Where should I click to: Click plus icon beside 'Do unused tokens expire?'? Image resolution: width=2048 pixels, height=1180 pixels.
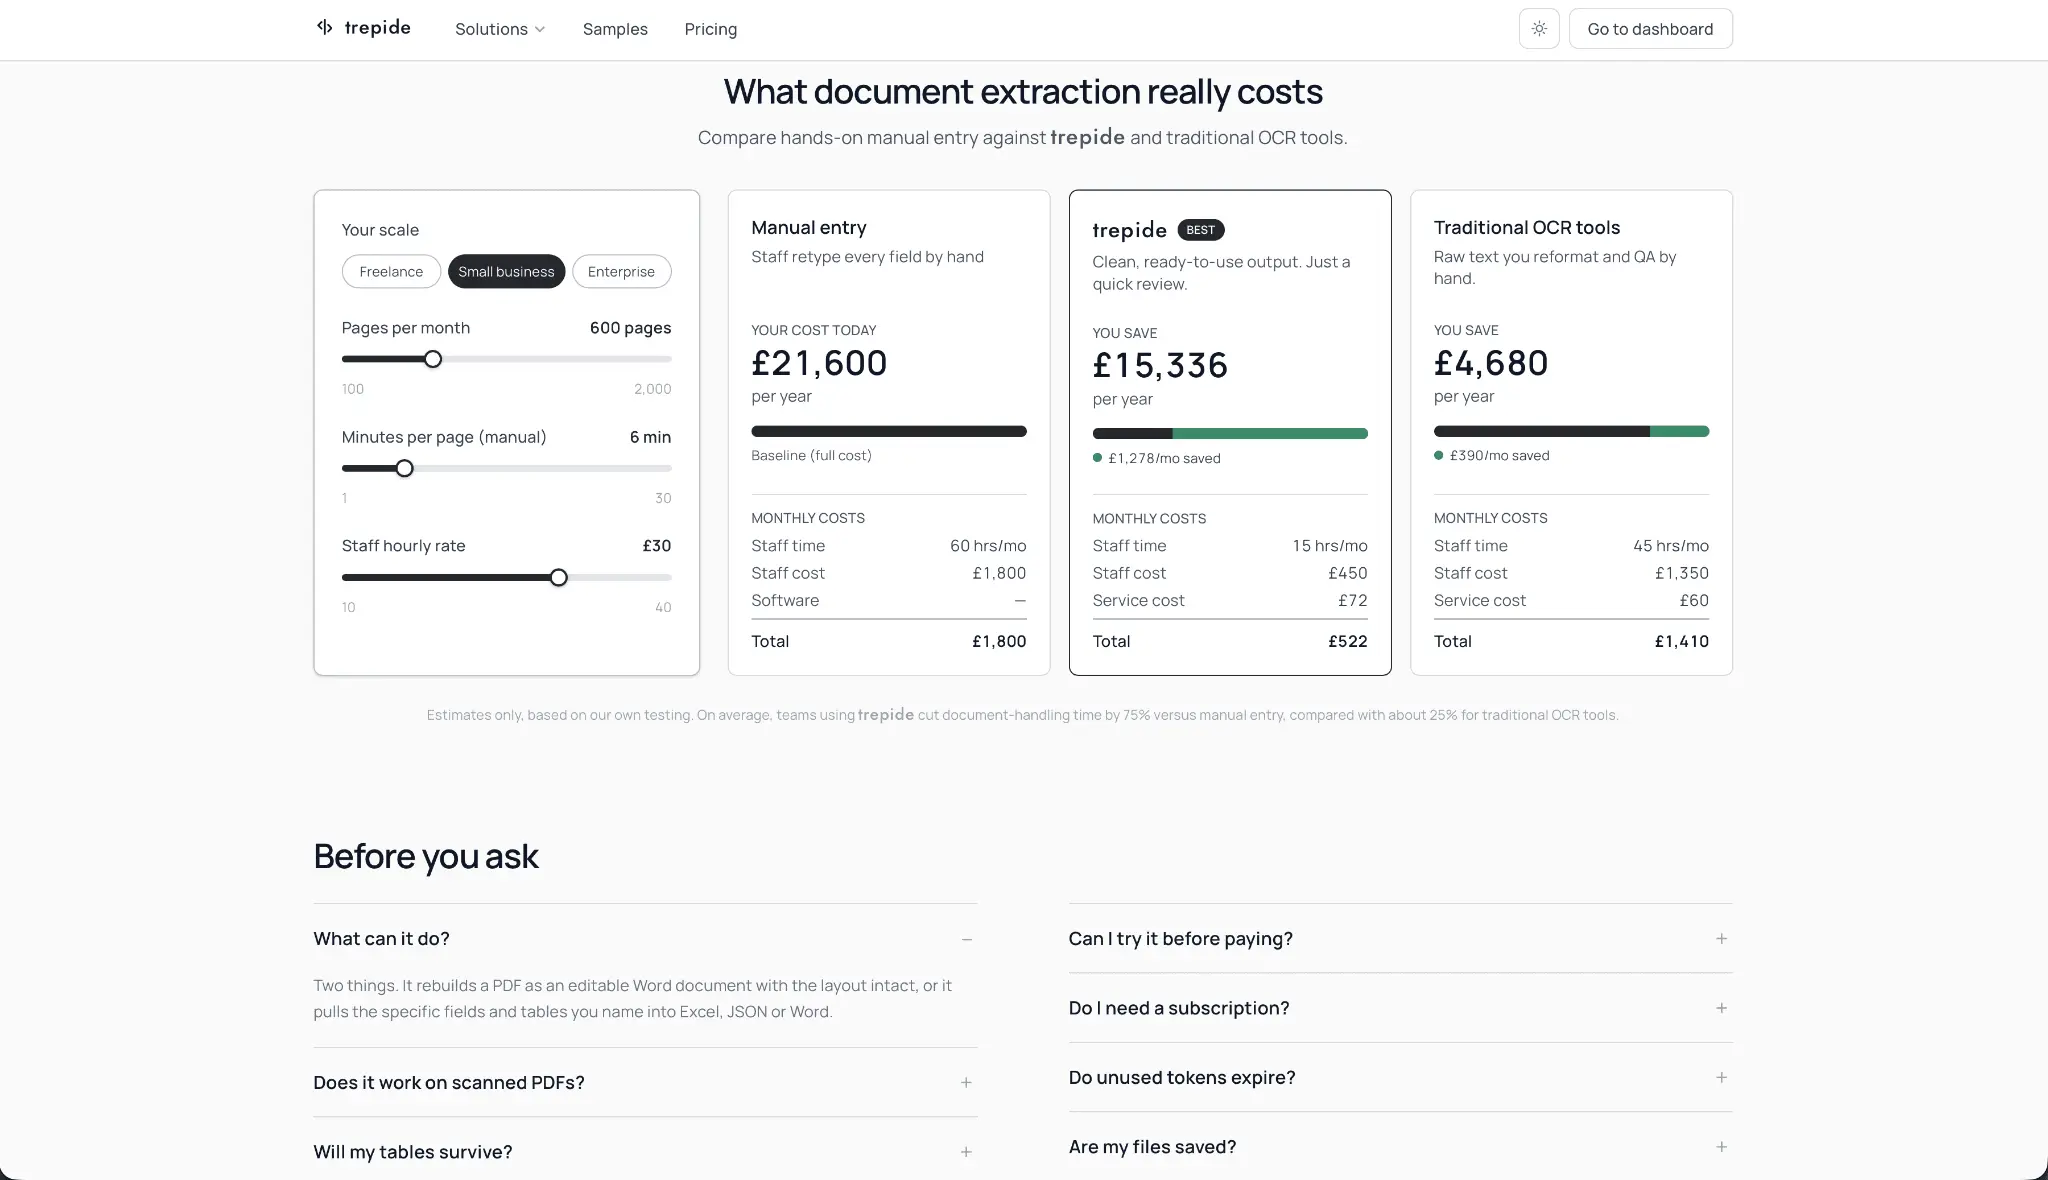(1721, 1077)
